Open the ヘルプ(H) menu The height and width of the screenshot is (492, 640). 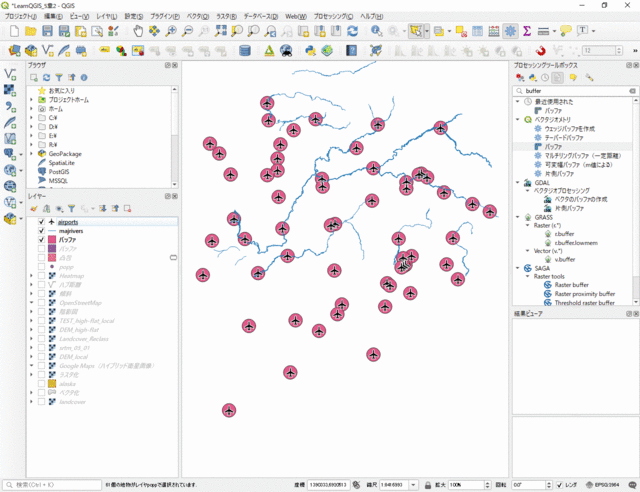coord(371,16)
